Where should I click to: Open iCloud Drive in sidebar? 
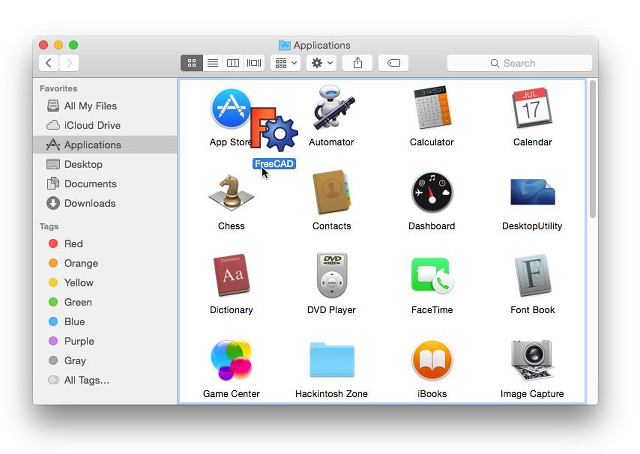[x=105, y=125]
